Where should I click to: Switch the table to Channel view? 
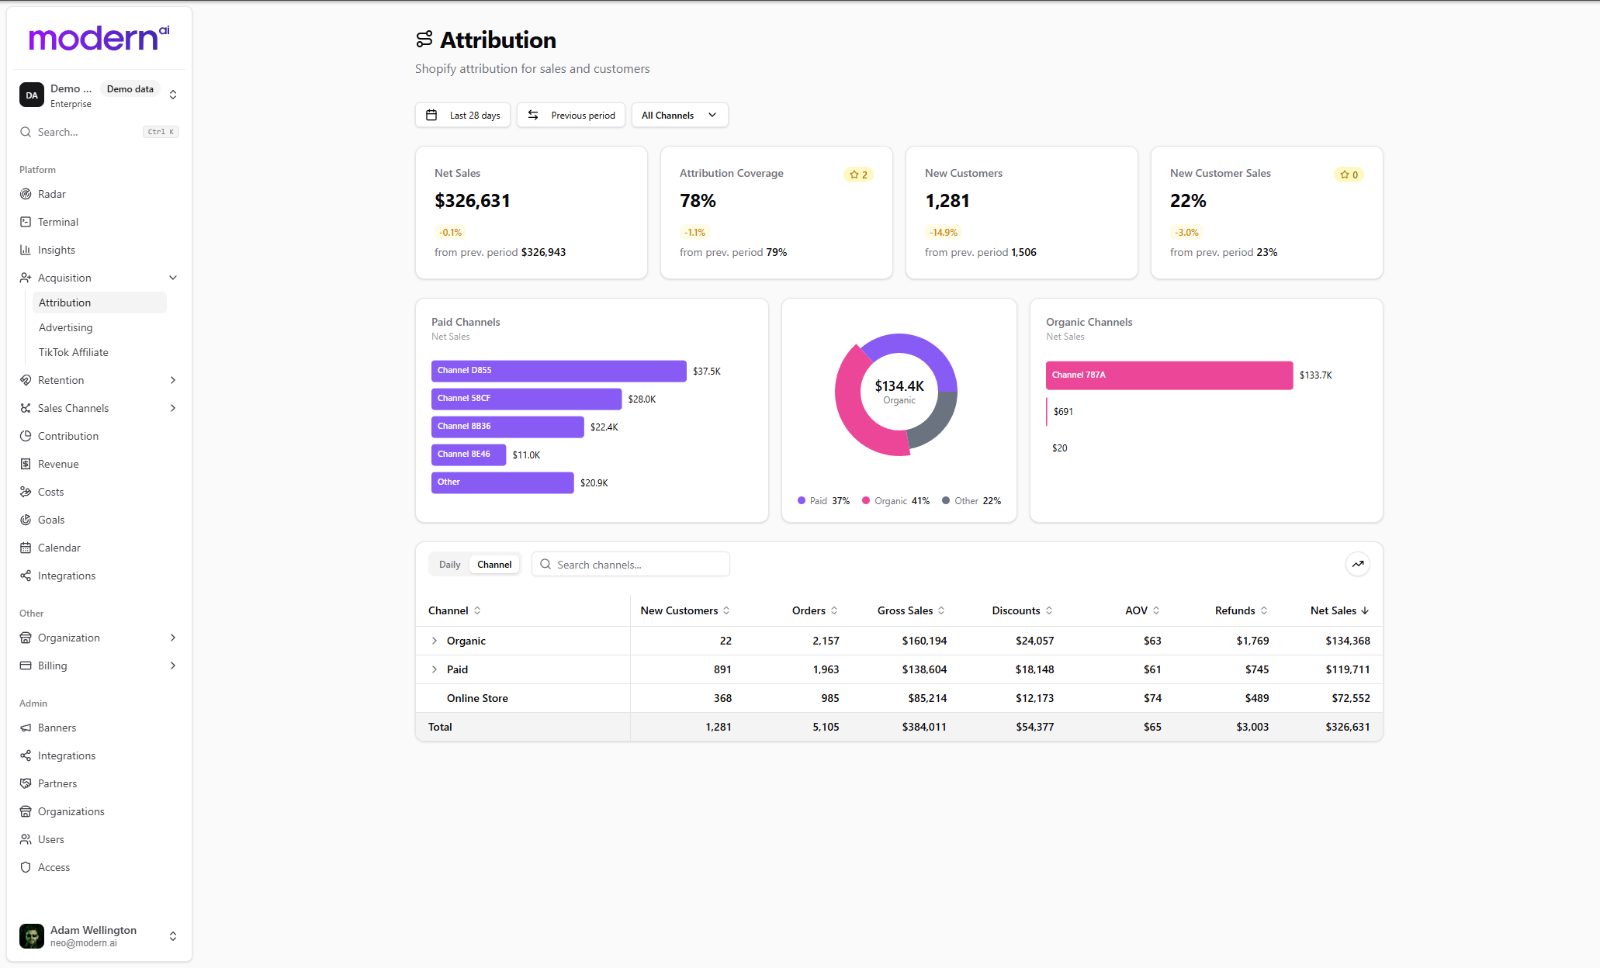point(494,565)
